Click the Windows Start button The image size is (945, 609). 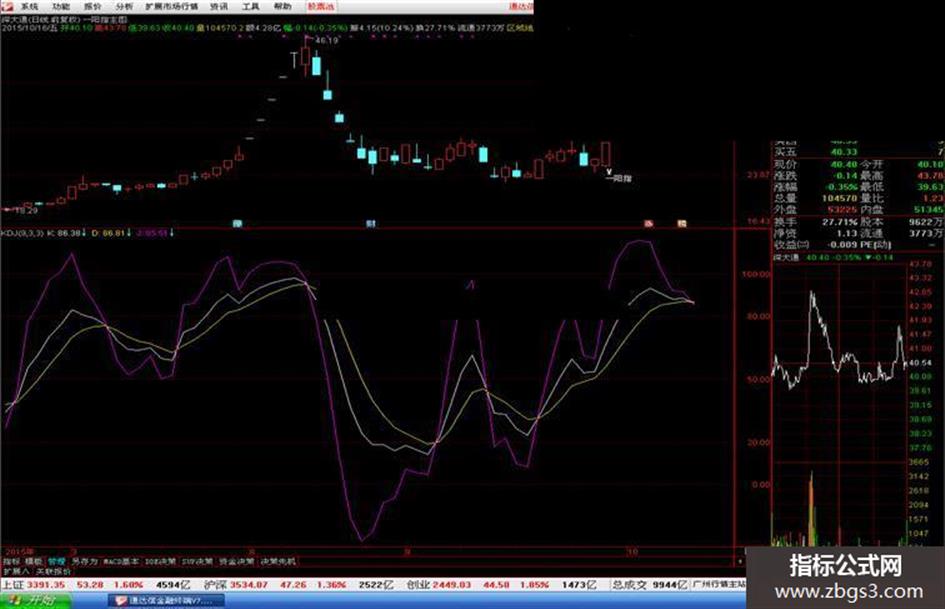[x=35, y=601]
